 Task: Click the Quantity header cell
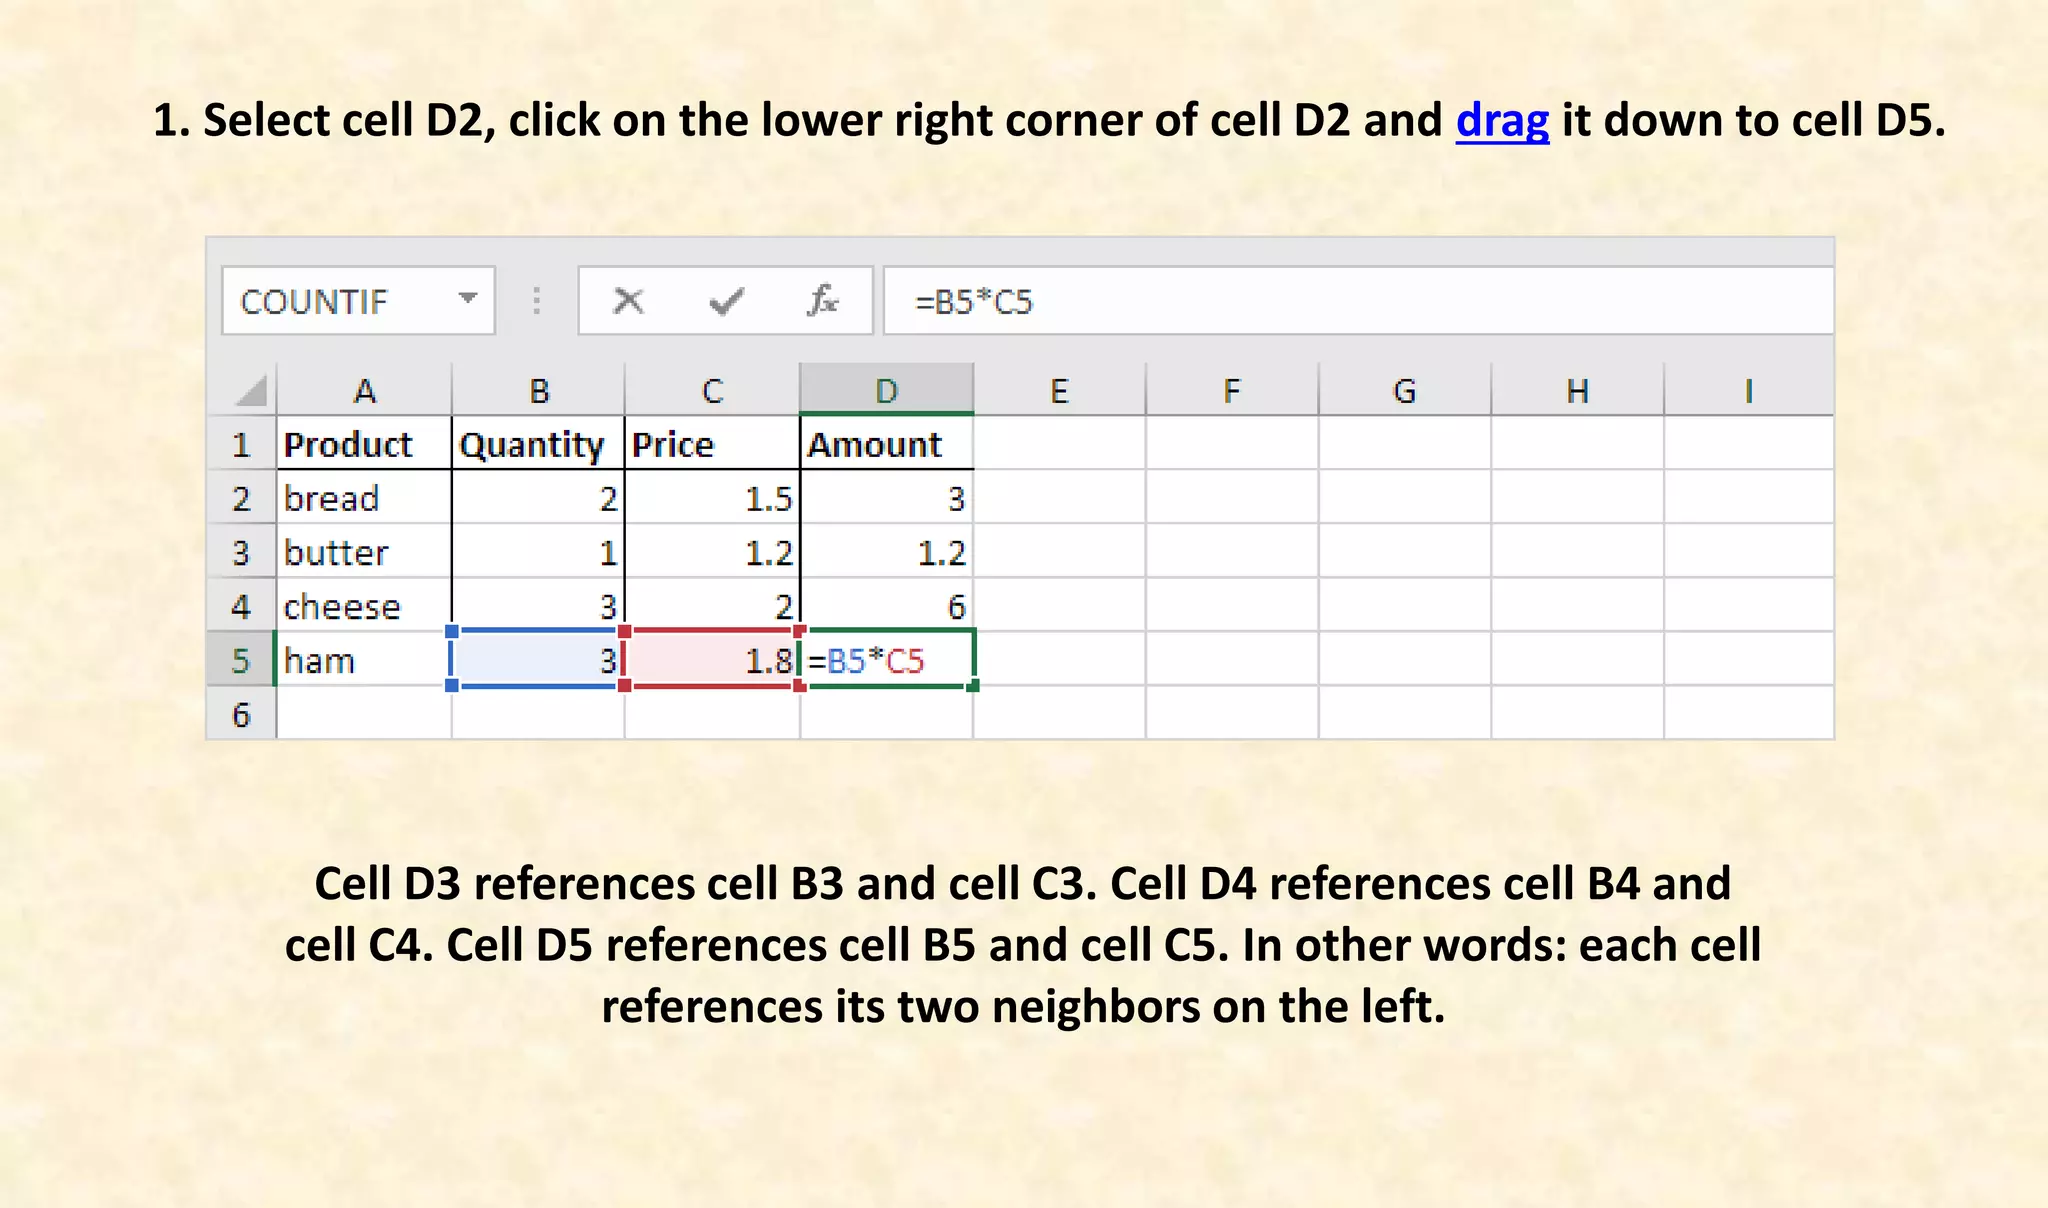538,444
